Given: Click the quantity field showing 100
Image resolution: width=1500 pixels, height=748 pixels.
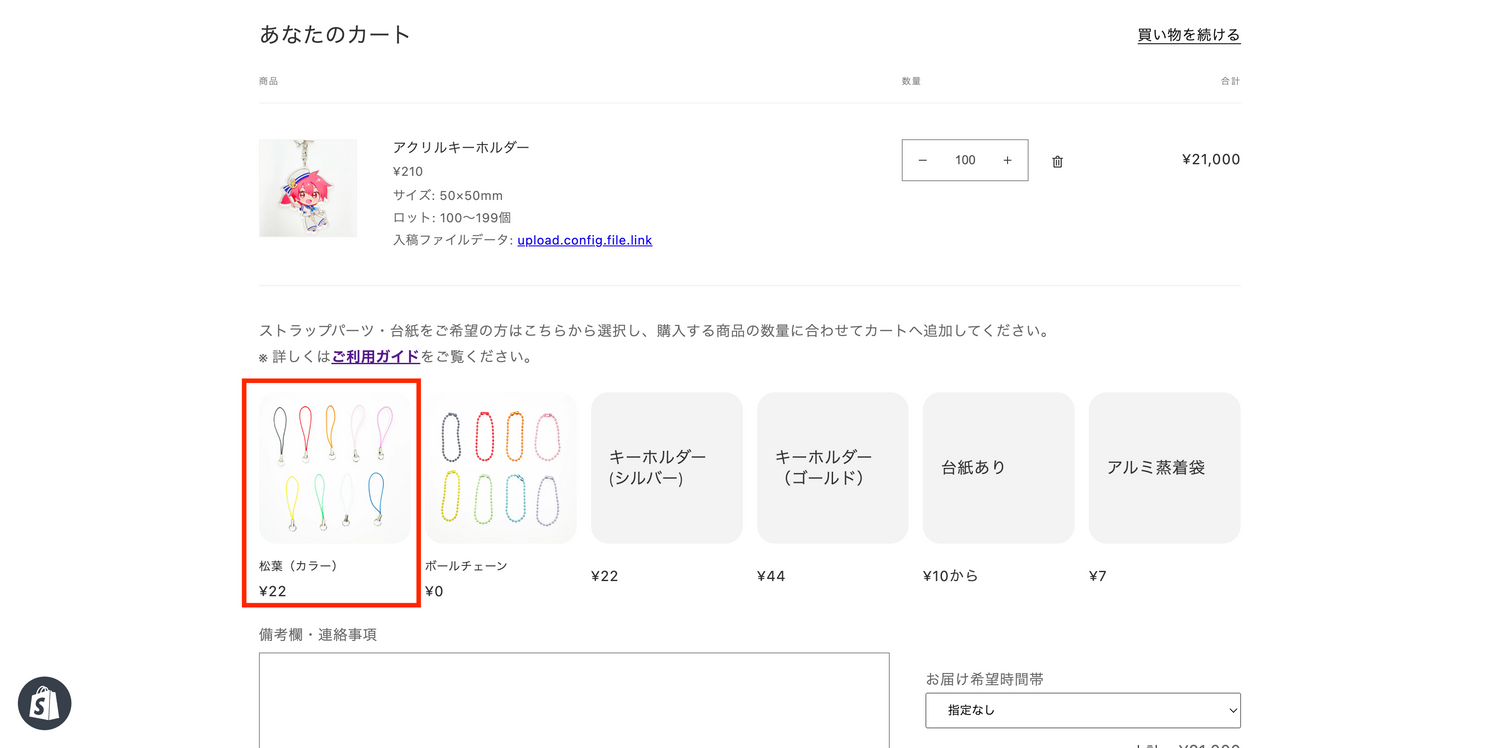Looking at the screenshot, I should coord(964,160).
